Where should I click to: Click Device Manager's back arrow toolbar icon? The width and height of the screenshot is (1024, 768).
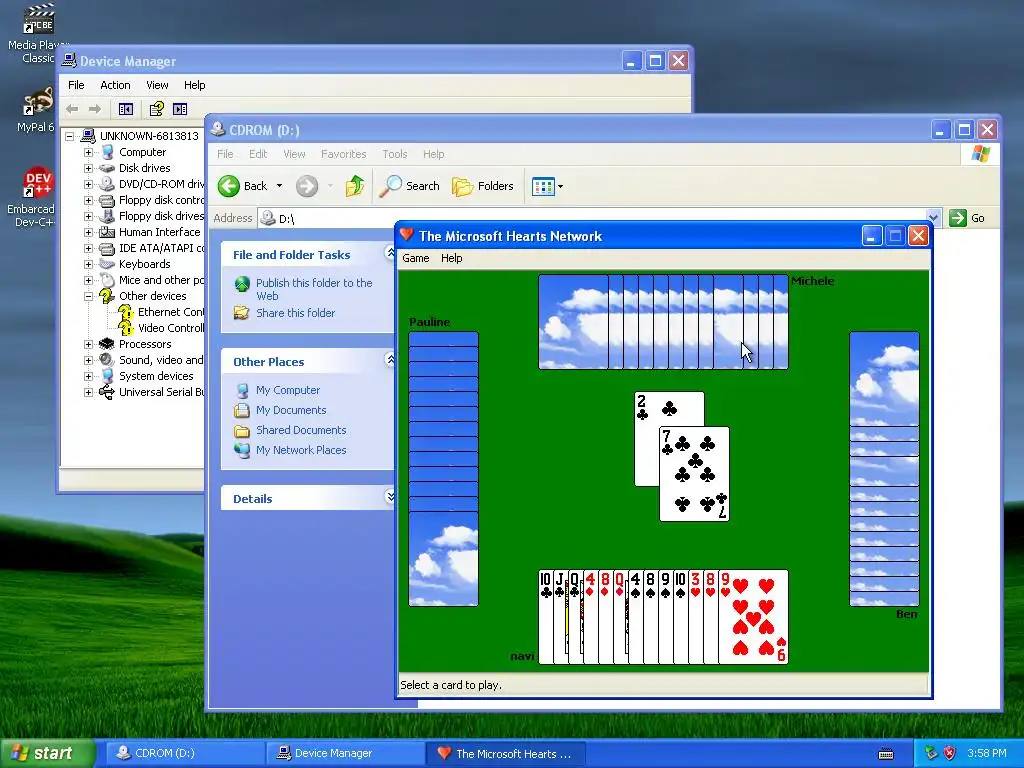[72, 109]
